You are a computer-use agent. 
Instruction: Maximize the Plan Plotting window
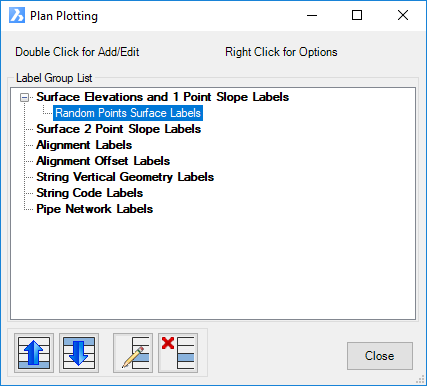pyautogui.click(x=357, y=15)
